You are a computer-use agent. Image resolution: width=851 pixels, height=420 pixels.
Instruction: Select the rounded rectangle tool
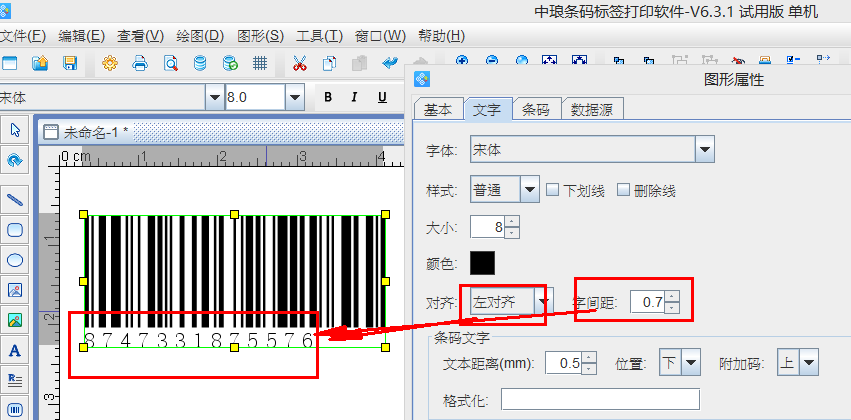(x=15, y=229)
